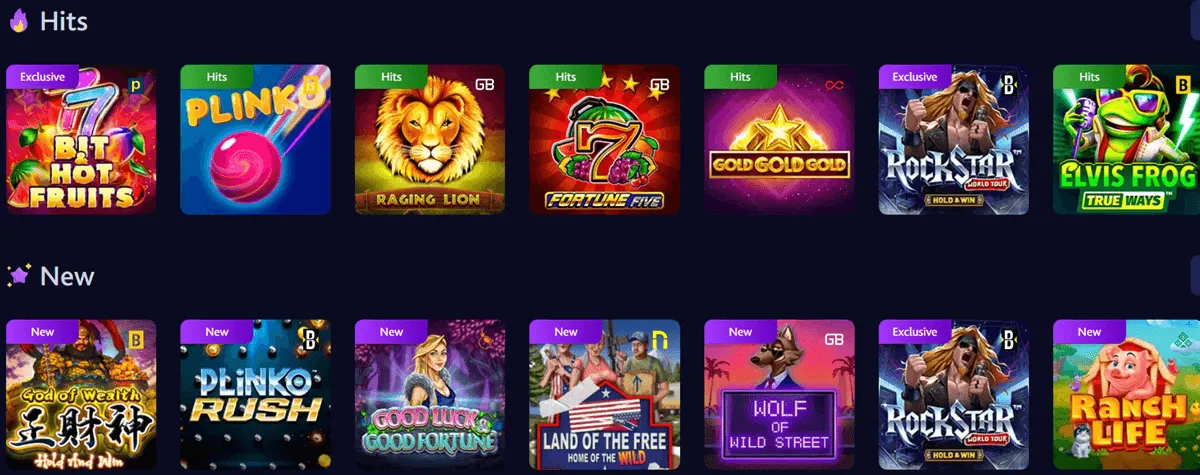
Task: Open the Ranch Life game
Action: [x=1128, y=395]
